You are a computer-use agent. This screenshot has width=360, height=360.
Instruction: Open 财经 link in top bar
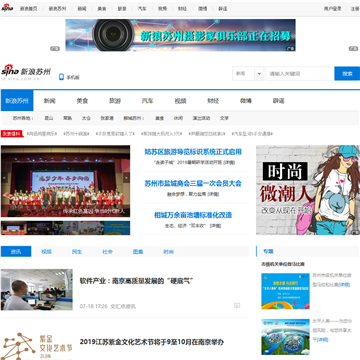[x=182, y=9]
